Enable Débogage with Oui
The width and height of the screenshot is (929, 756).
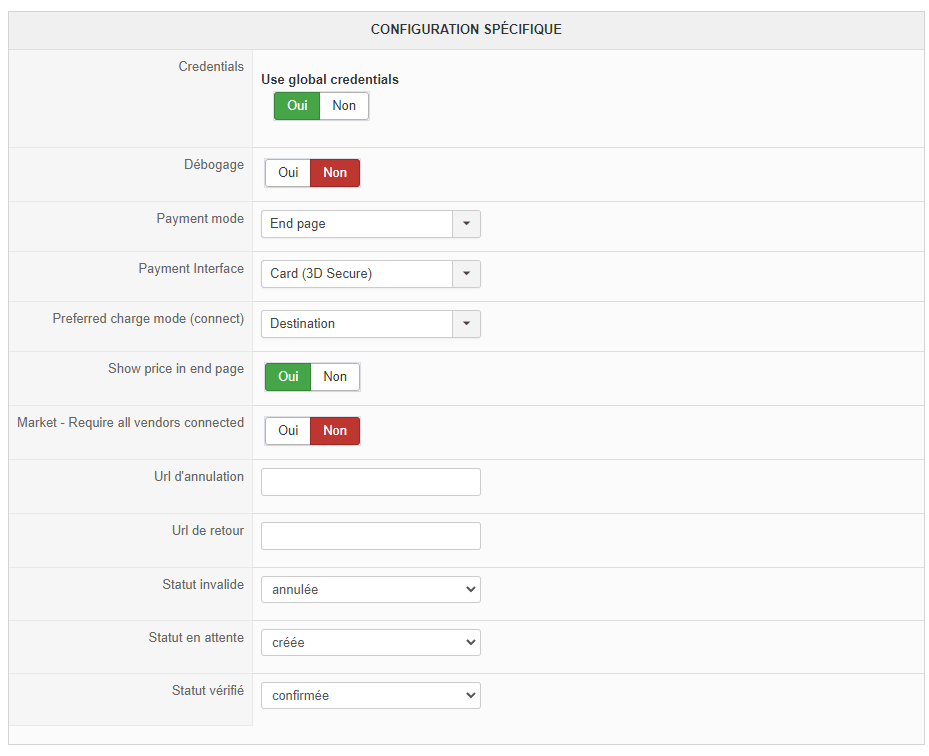[x=288, y=173]
